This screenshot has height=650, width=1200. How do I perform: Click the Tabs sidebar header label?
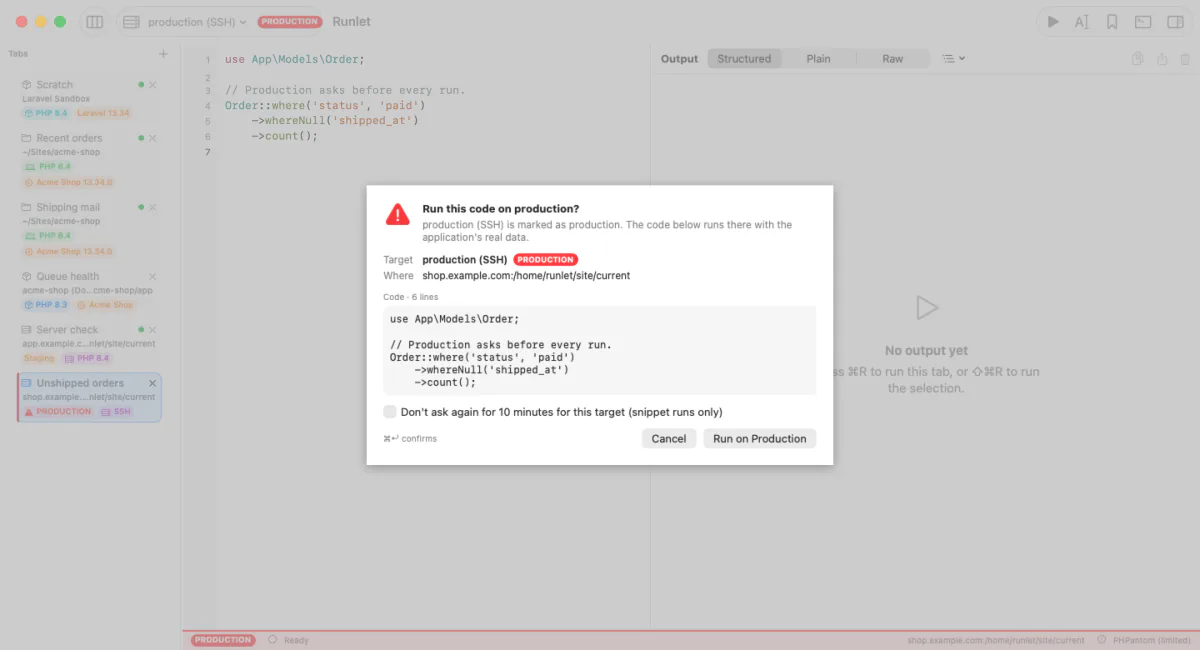coord(18,54)
